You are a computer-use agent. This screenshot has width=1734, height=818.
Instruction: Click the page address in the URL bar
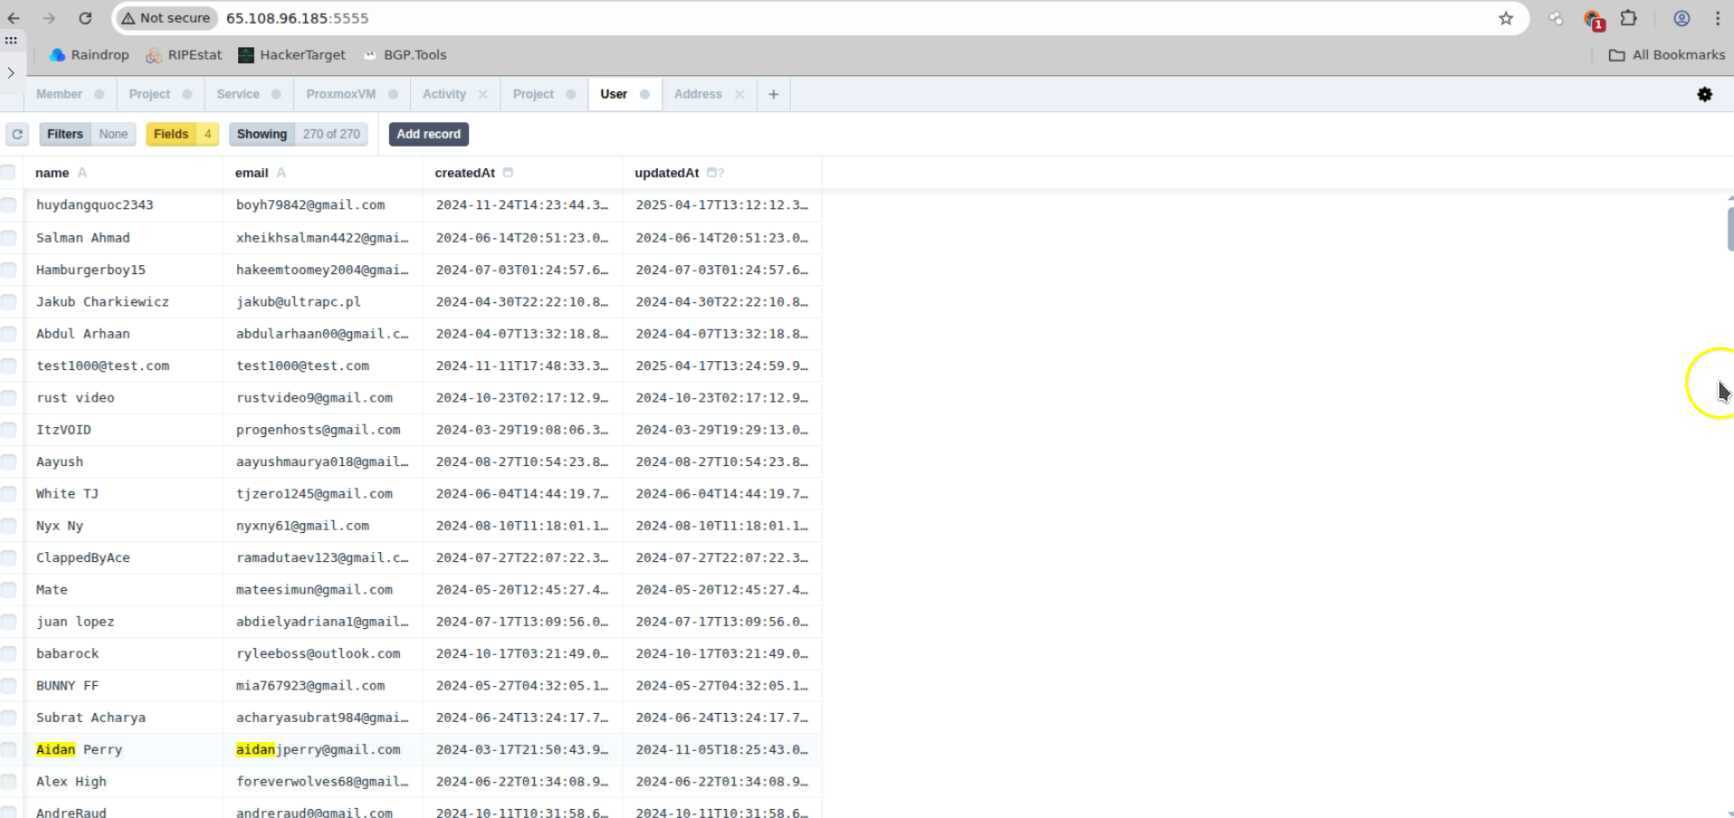coord(297,18)
